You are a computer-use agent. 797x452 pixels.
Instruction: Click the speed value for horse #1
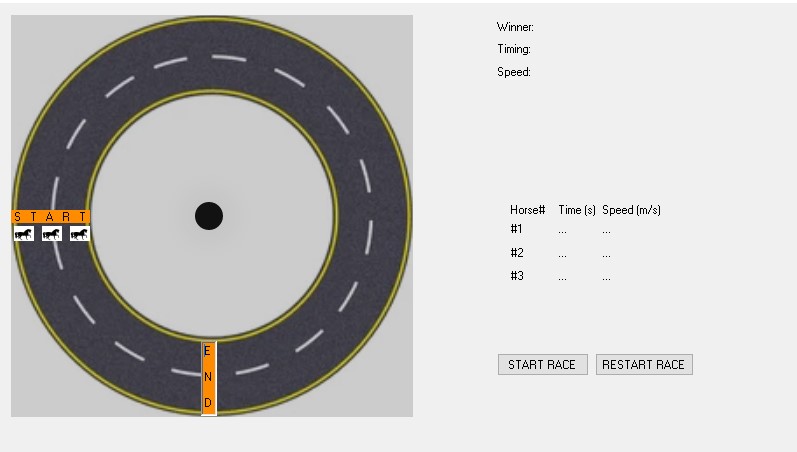[606, 230]
